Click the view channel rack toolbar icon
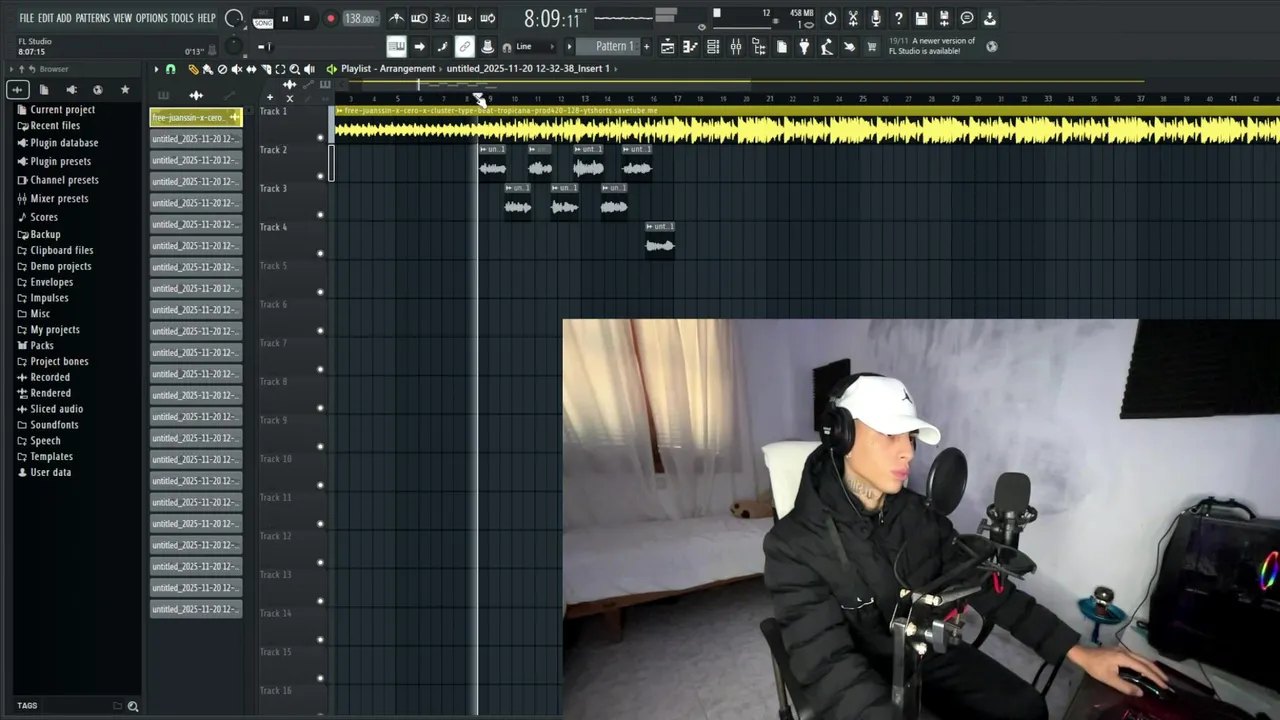Viewport: 1280px width, 720px height. coord(713,46)
